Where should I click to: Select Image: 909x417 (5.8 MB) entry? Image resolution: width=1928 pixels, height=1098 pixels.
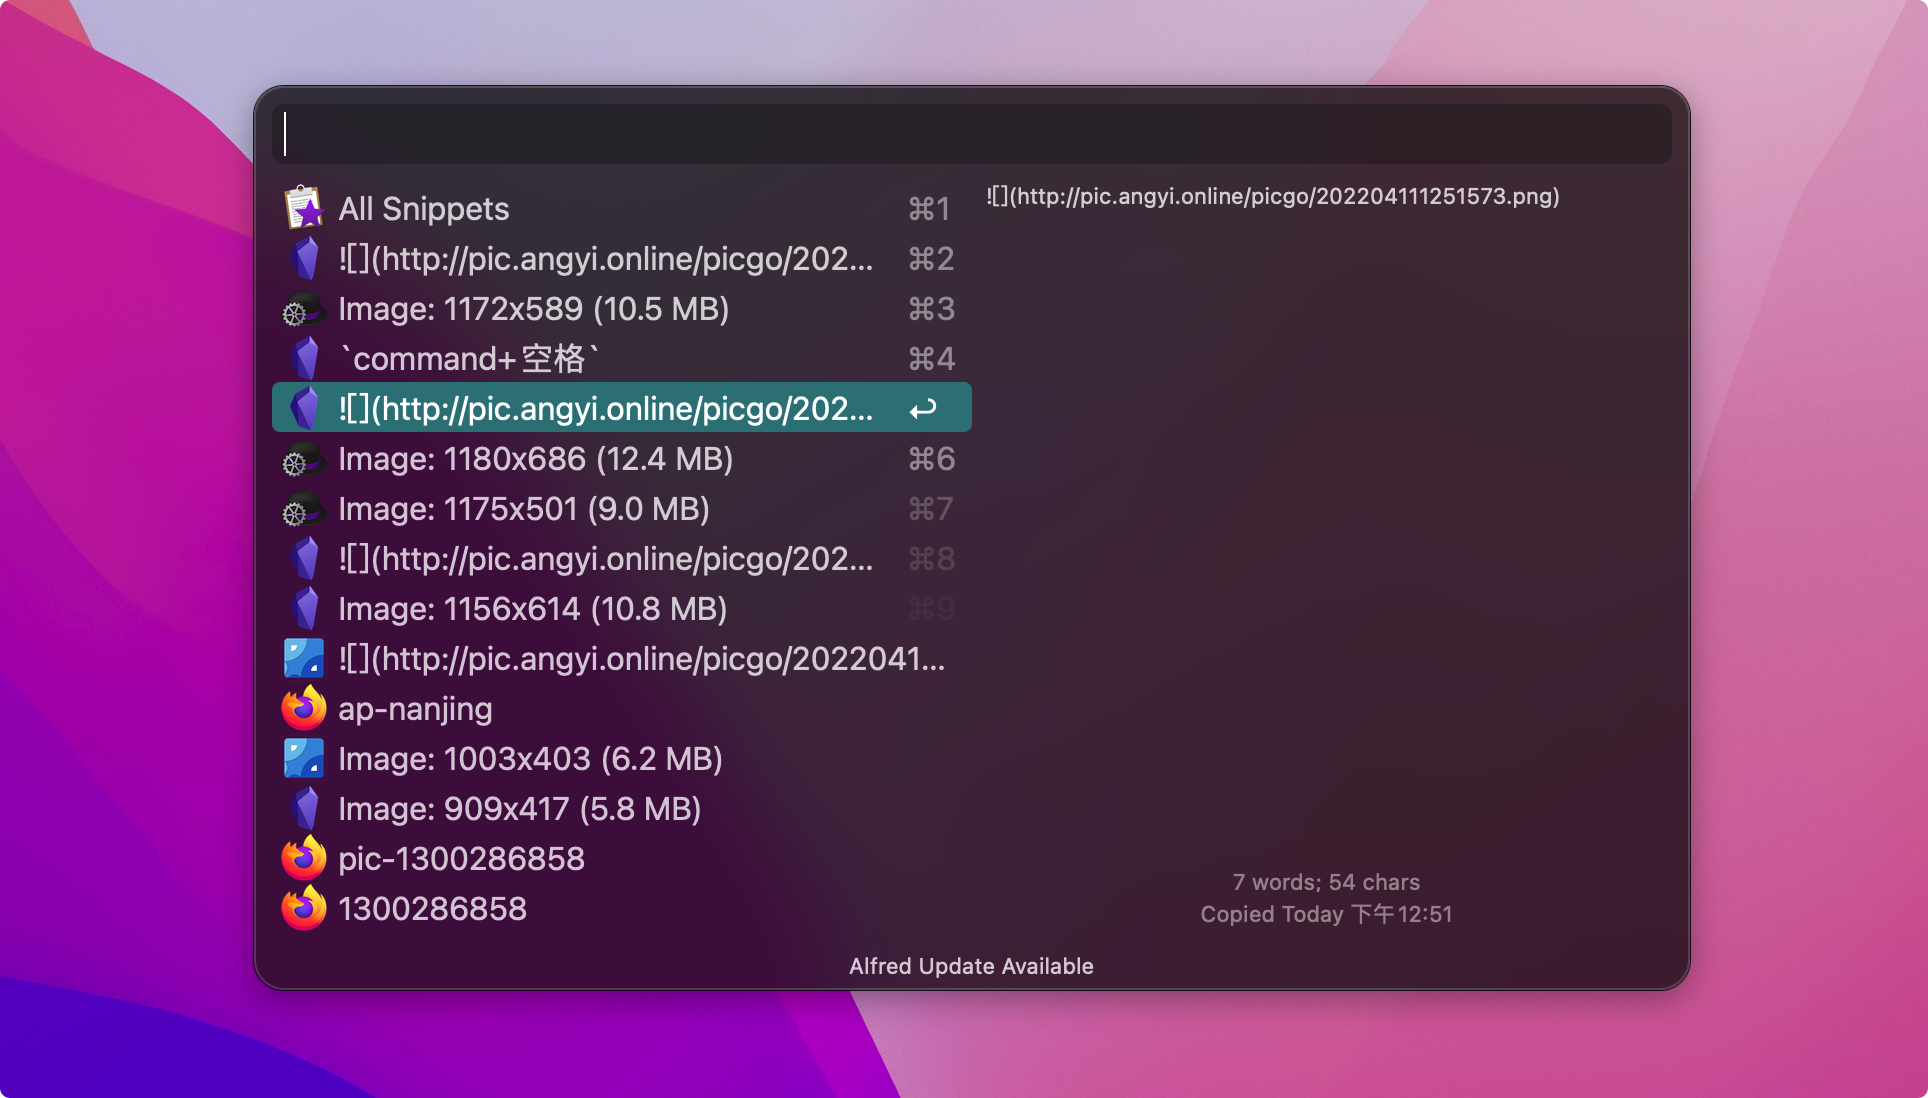pyautogui.click(x=622, y=808)
